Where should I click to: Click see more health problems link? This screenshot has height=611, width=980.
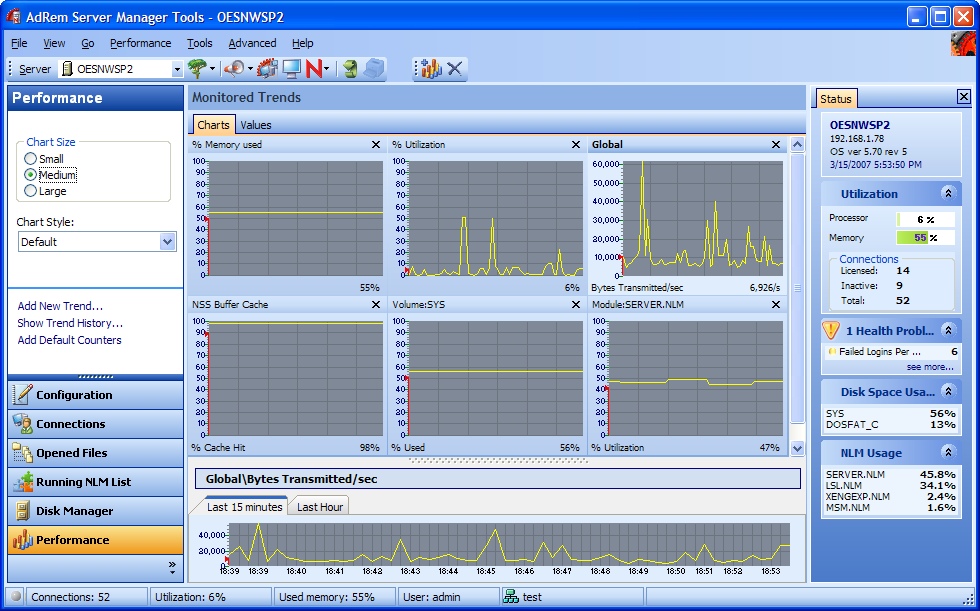930,367
